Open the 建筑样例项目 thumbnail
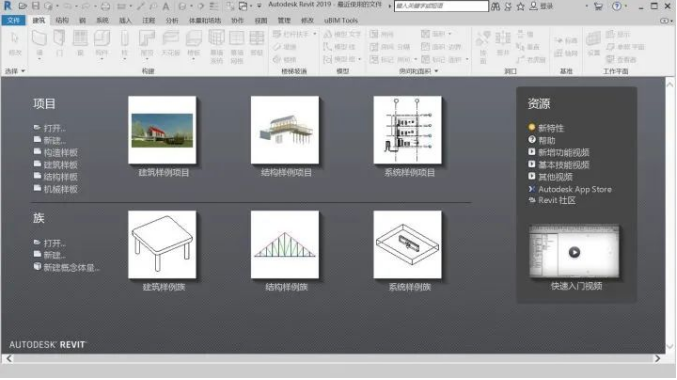 click(x=162, y=130)
